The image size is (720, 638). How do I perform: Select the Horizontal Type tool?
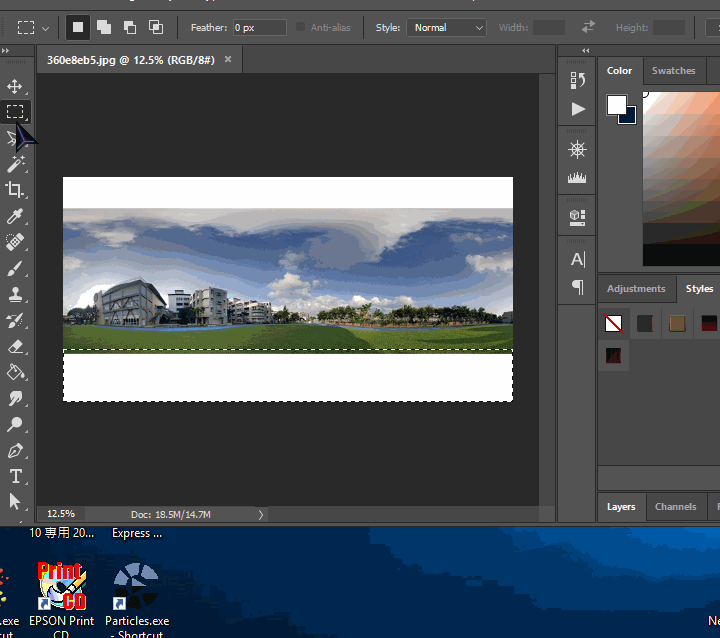pos(15,476)
